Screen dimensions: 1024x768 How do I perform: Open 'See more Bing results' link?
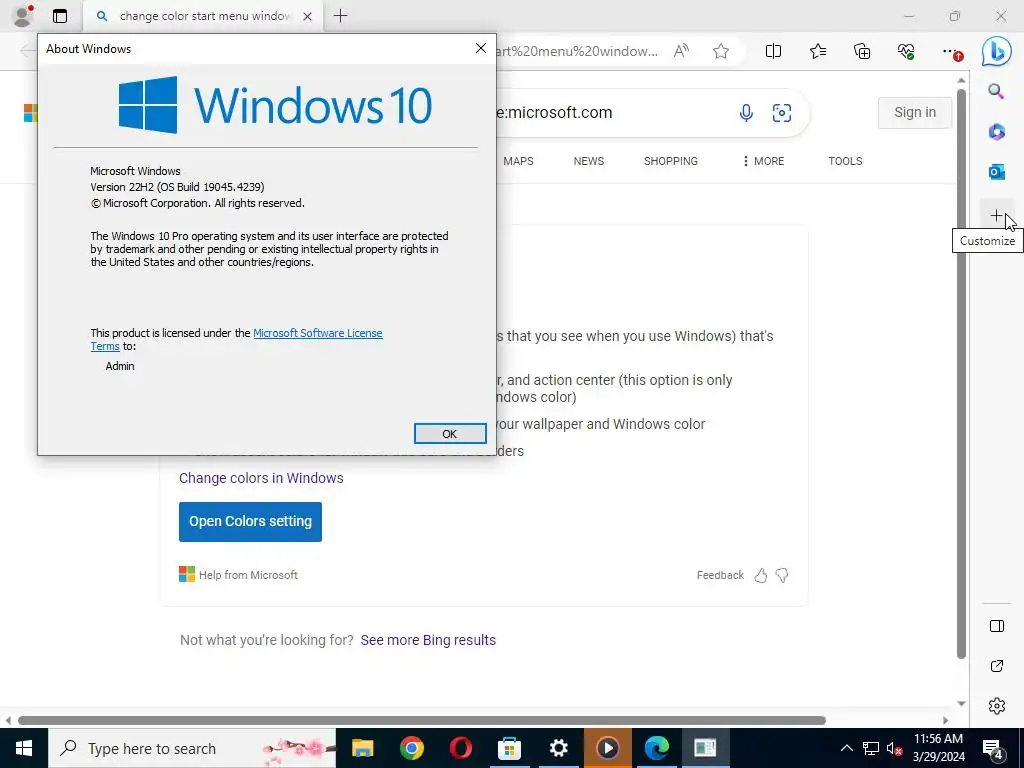tap(428, 640)
